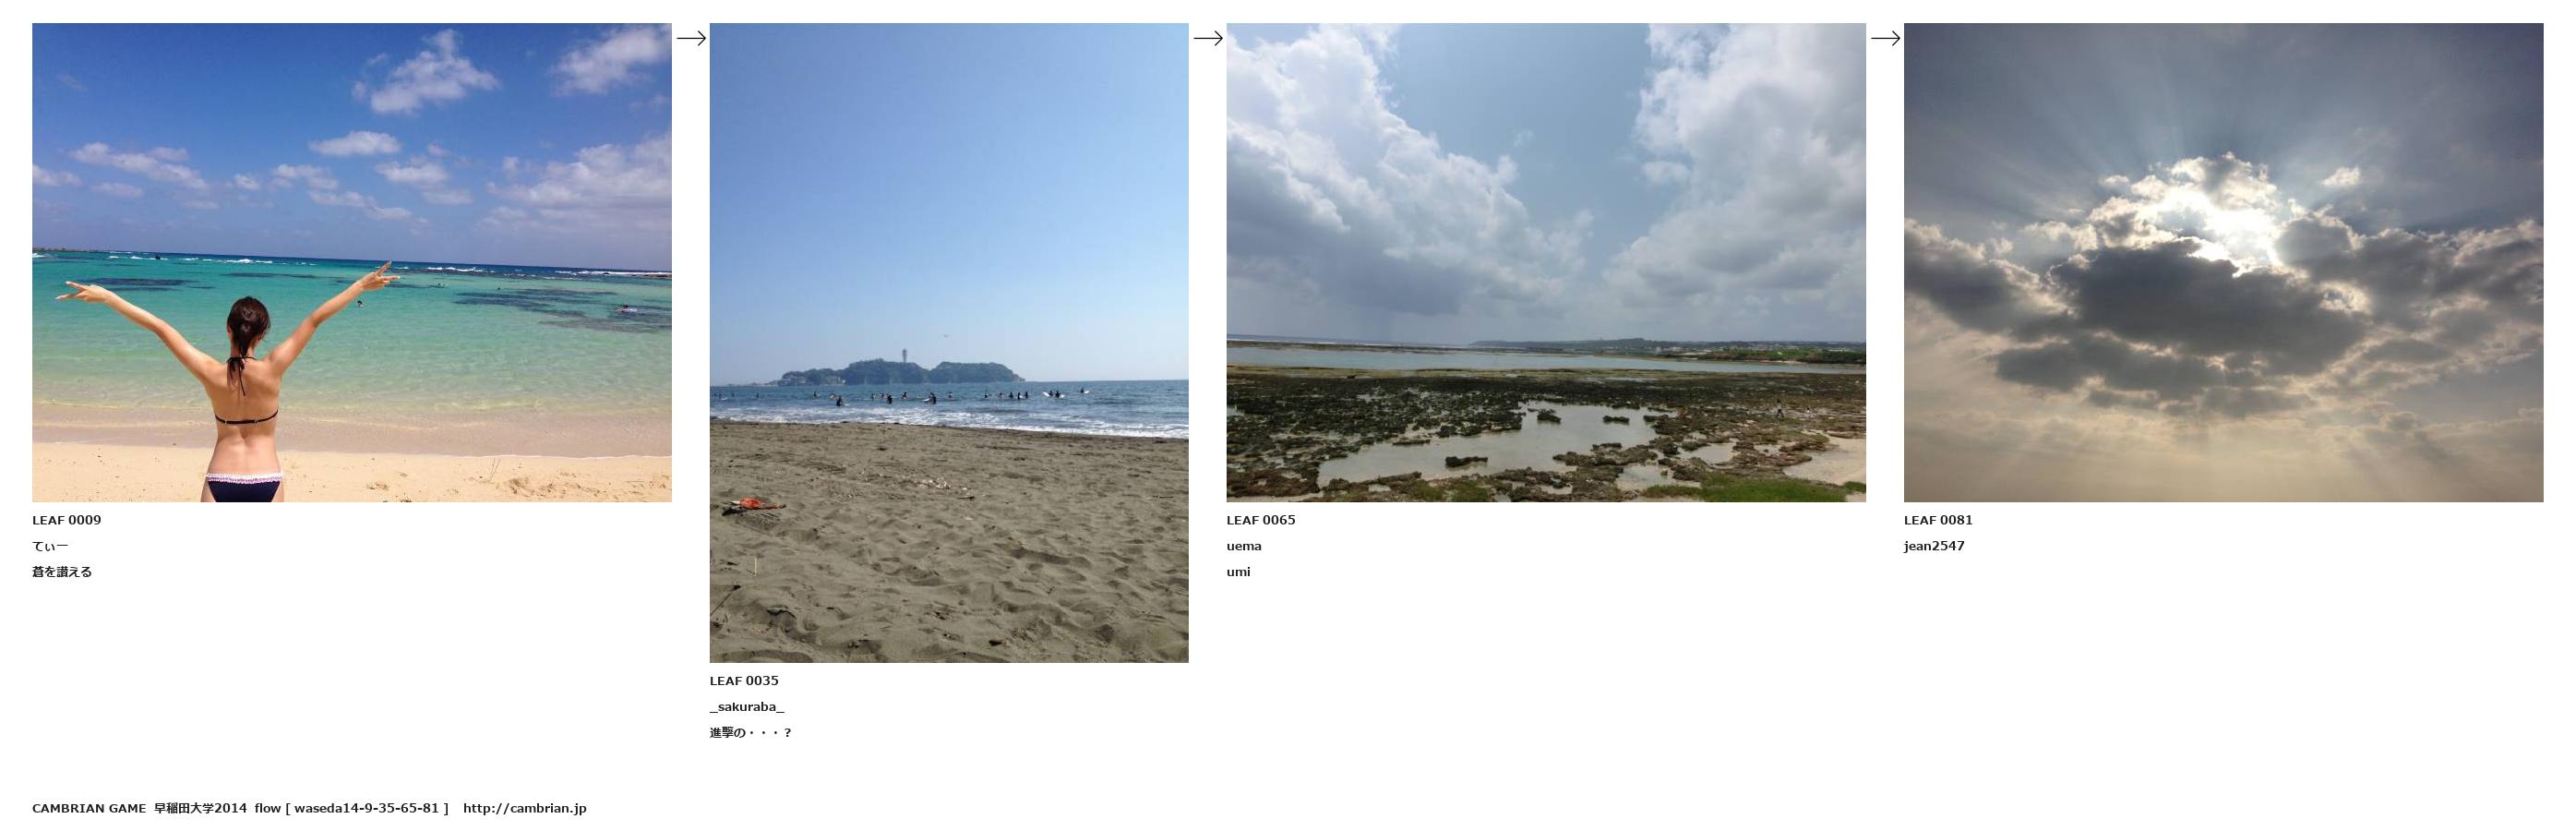Select the author name jean2547

(x=1934, y=546)
